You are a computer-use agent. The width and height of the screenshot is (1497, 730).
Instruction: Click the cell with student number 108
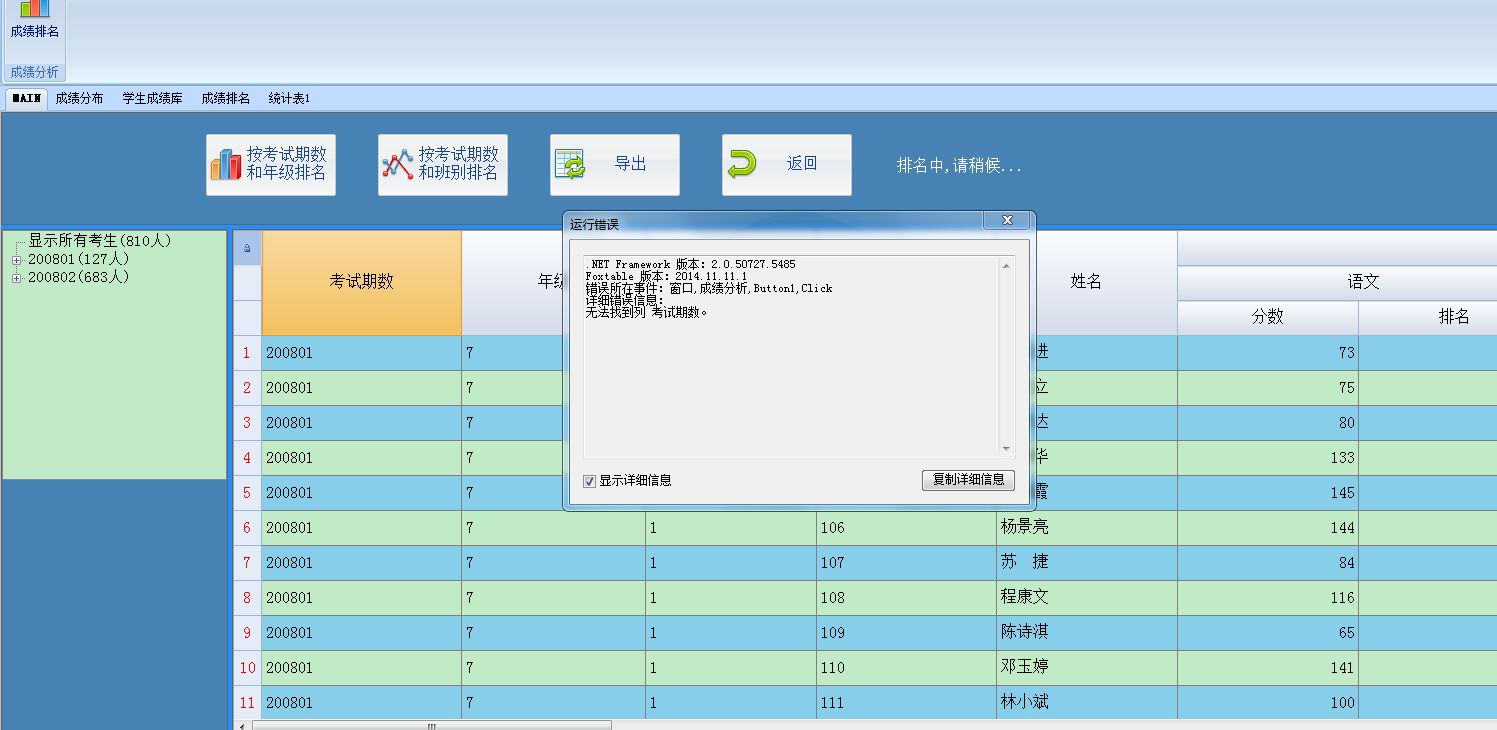tap(906, 598)
